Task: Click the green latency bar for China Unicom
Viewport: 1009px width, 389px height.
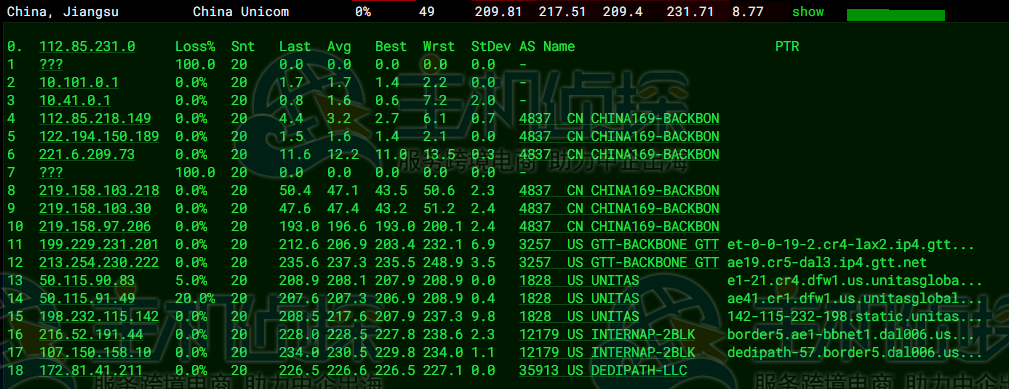Action: (x=896, y=15)
